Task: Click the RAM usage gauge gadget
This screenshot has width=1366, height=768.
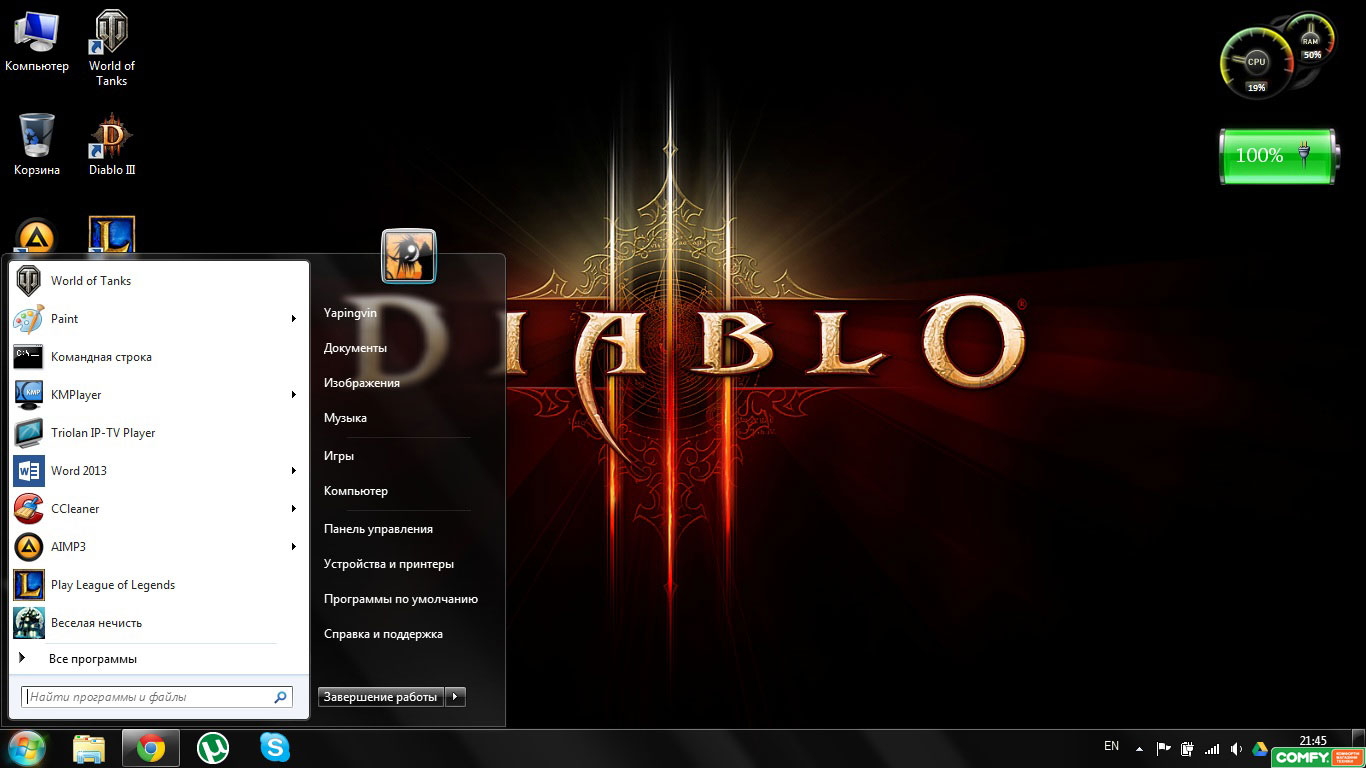Action: (x=1311, y=39)
